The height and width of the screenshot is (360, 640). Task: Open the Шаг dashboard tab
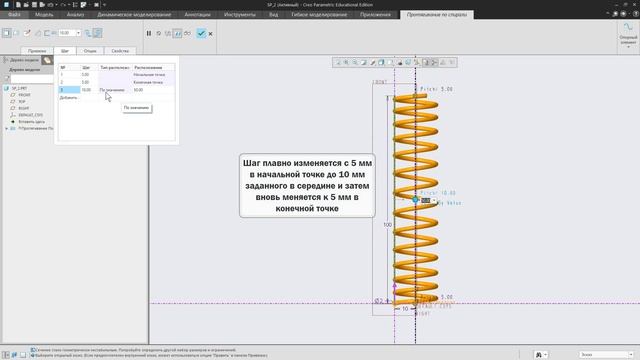(65, 51)
